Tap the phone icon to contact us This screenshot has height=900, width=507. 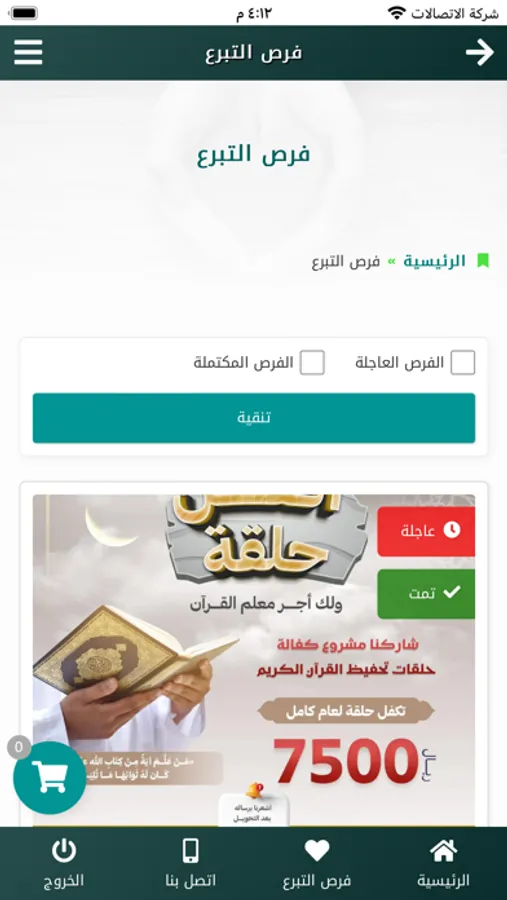(x=191, y=850)
